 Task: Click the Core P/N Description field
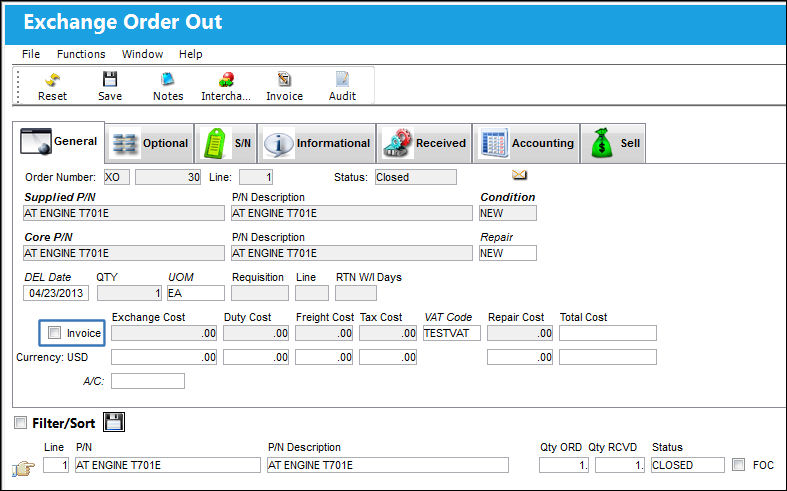pyautogui.click(x=352, y=253)
